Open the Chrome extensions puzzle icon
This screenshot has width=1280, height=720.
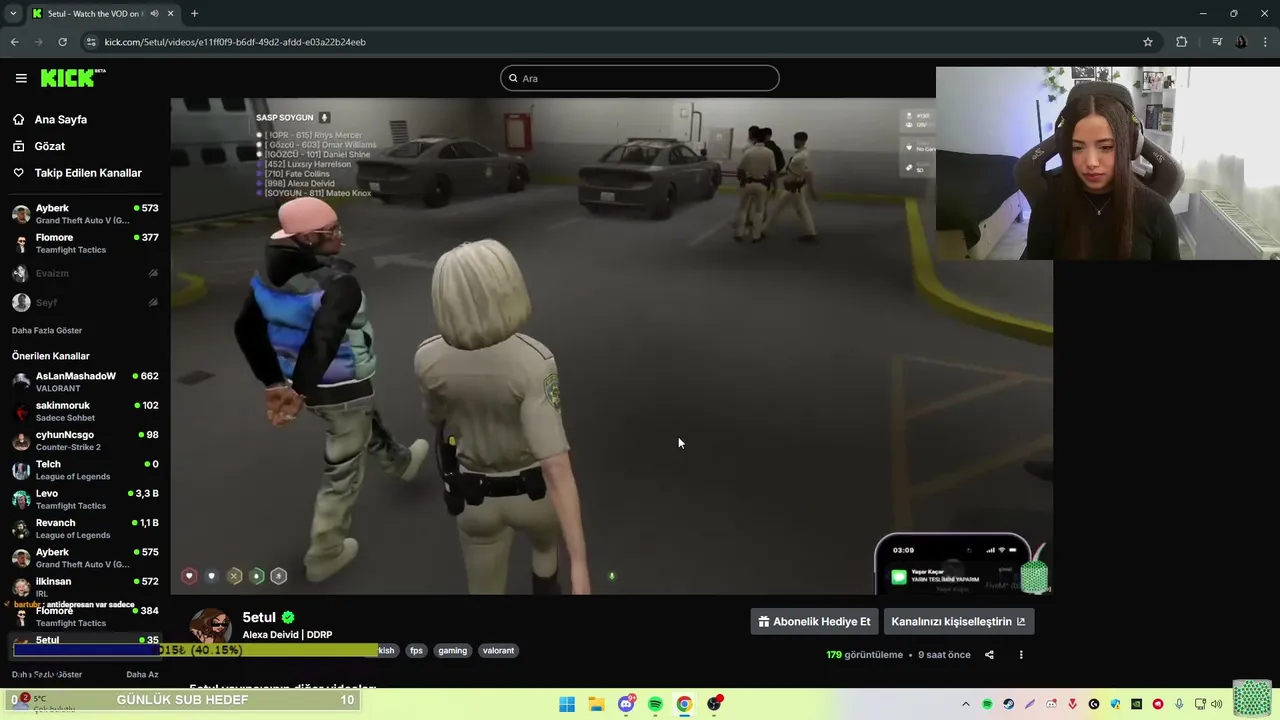point(1182,42)
